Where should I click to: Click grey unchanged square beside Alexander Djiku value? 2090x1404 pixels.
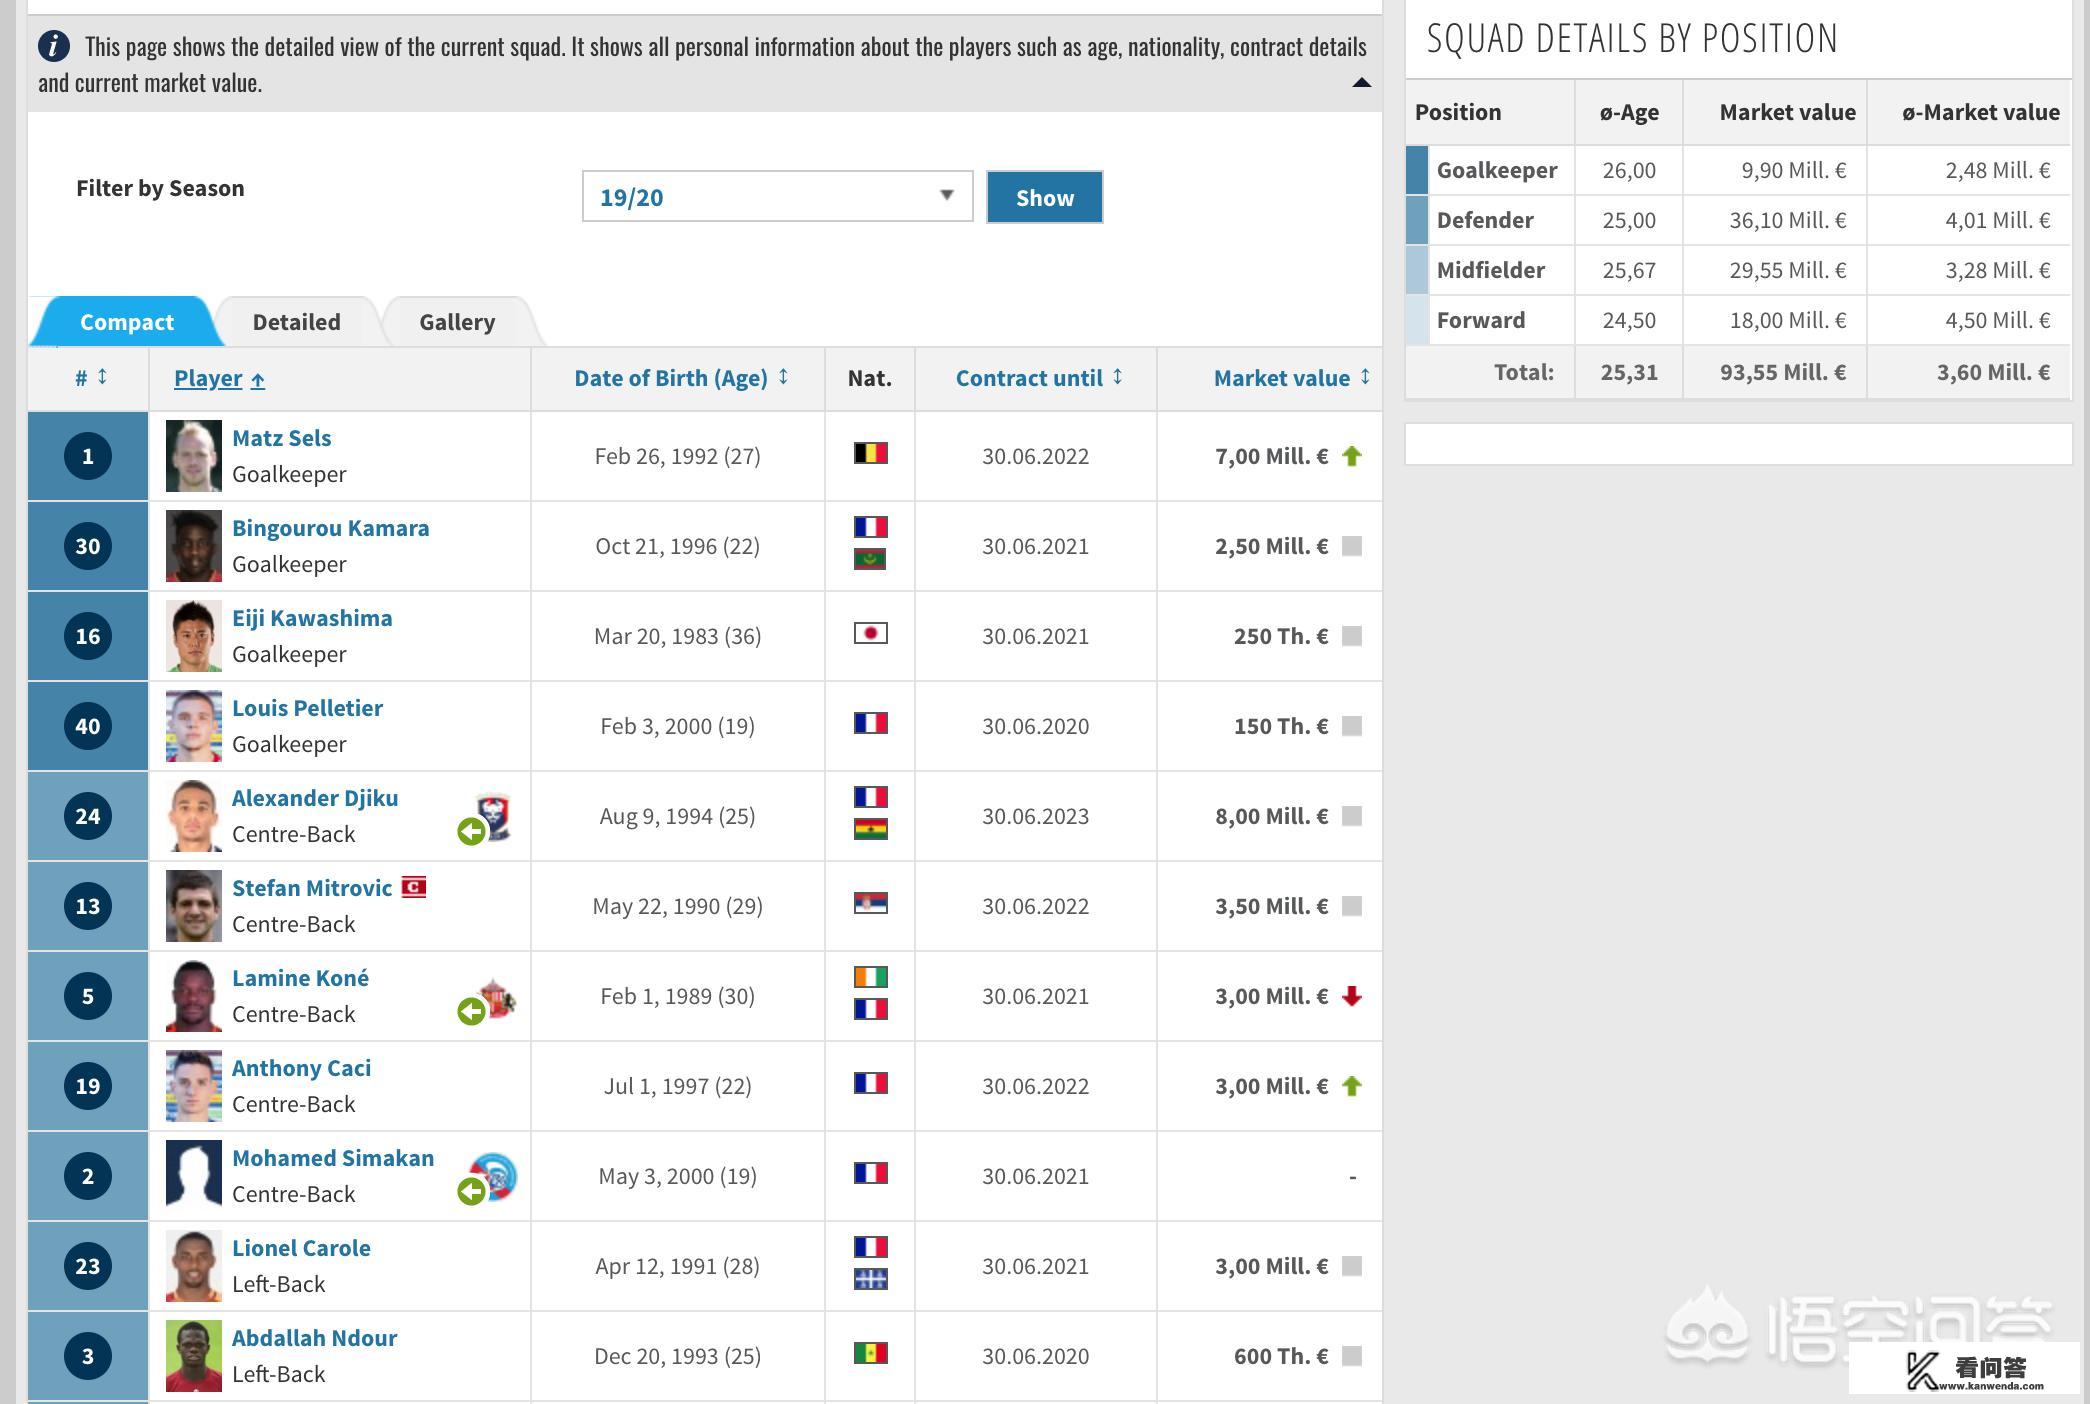[x=1352, y=816]
